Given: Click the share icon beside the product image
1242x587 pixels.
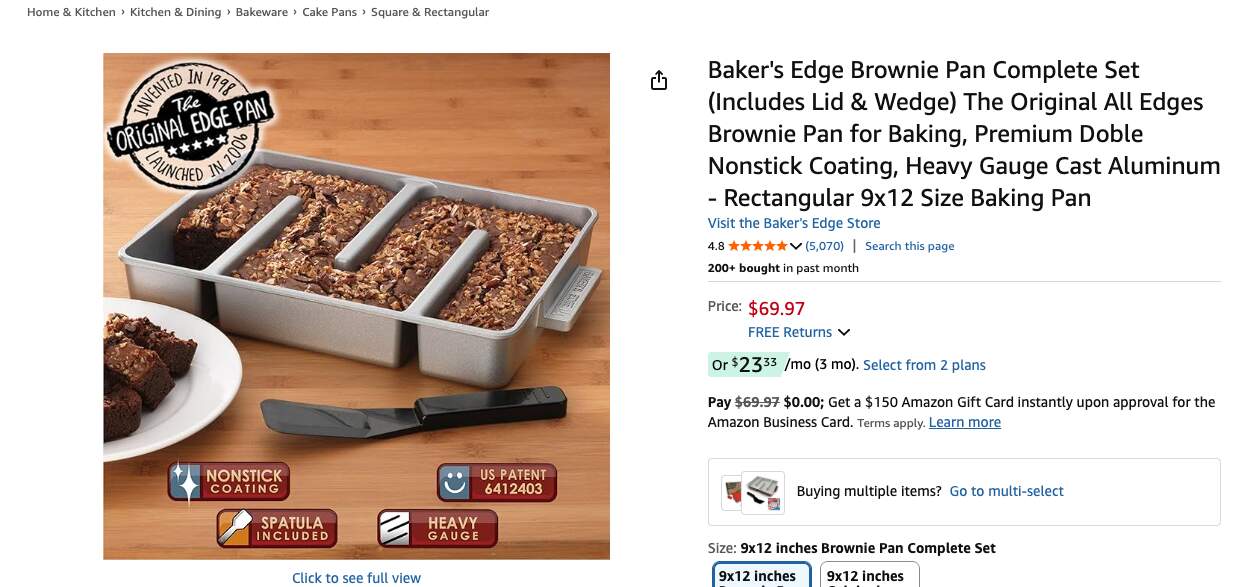Looking at the screenshot, I should coord(658,81).
